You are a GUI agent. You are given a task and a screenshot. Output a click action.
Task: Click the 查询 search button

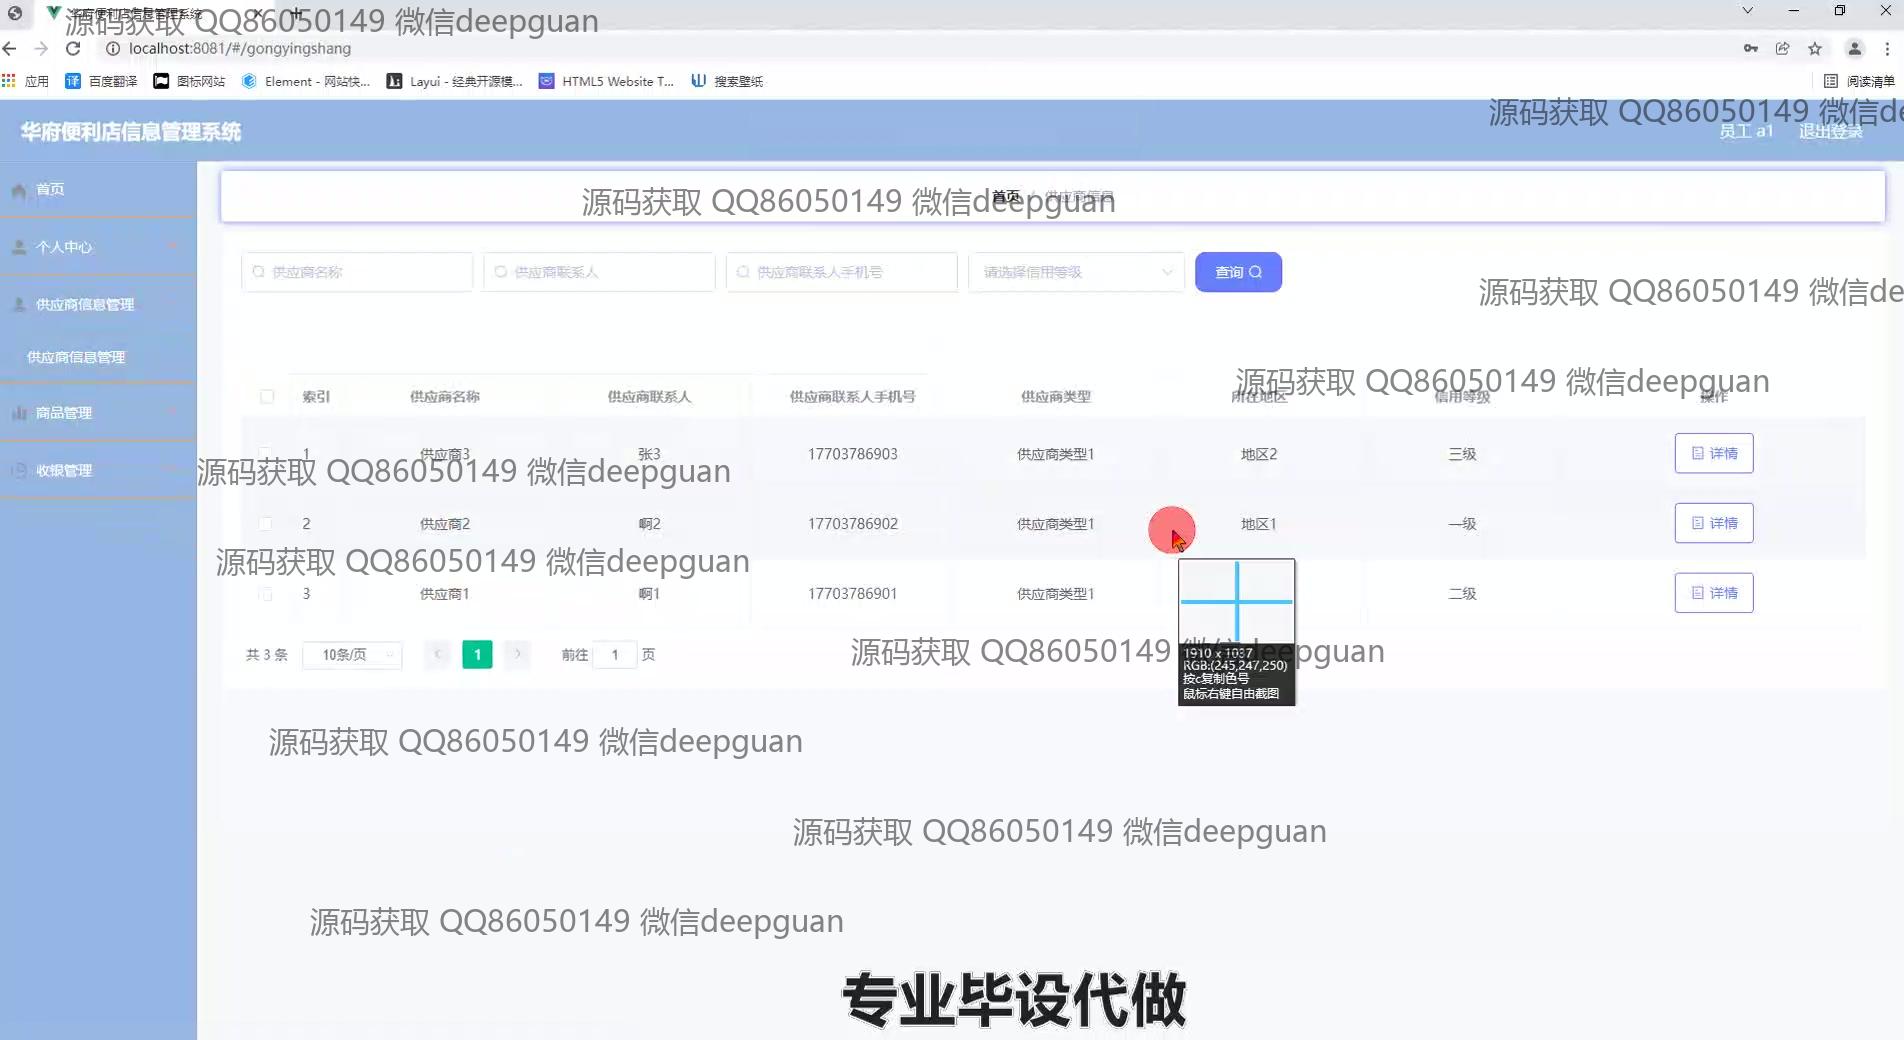pos(1238,272)
